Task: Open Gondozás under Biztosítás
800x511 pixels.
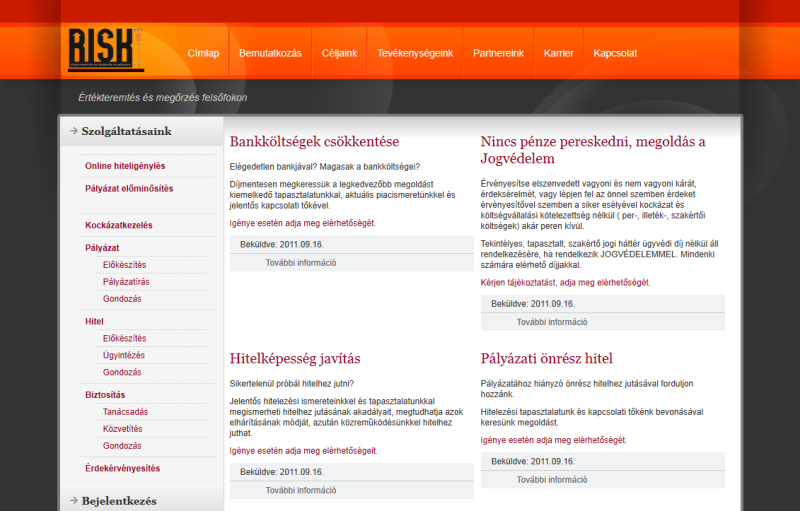Action: (122, 446)
